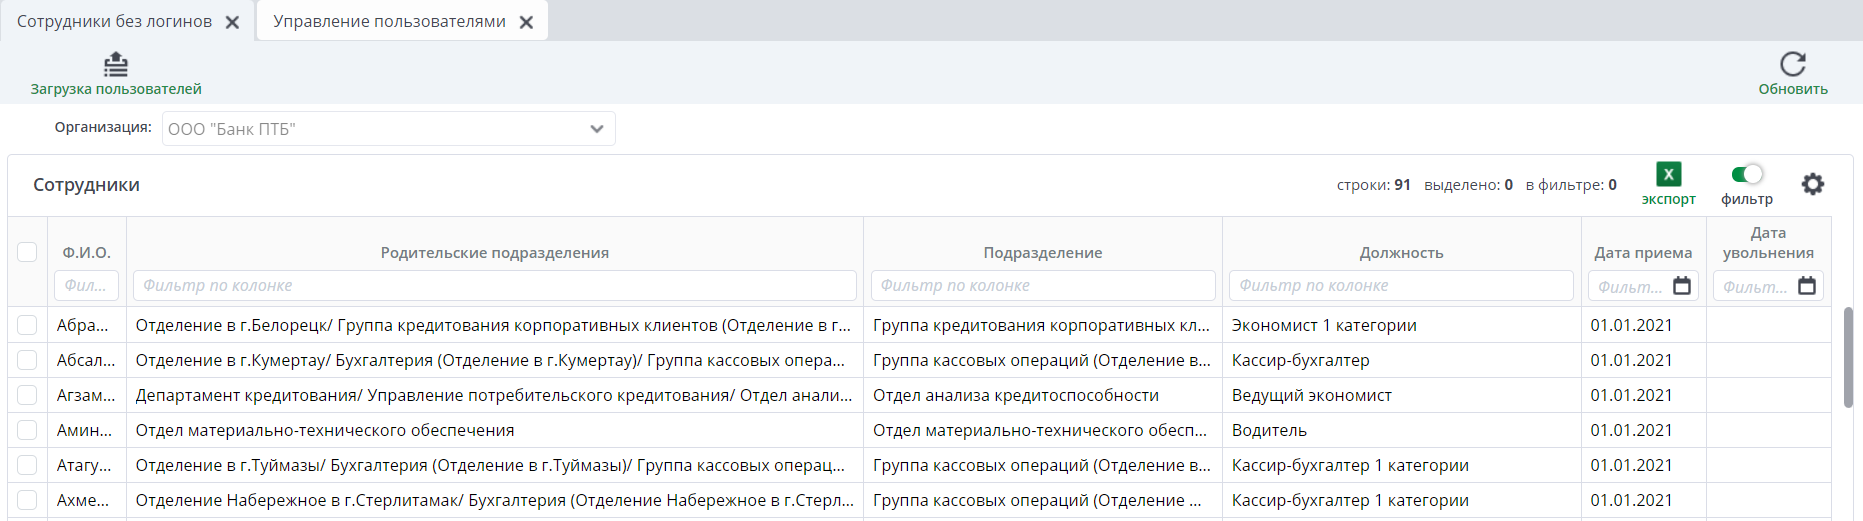Switch to Сотрудники без логинов tab
The image size is (1863, 521).
point(114,22)
